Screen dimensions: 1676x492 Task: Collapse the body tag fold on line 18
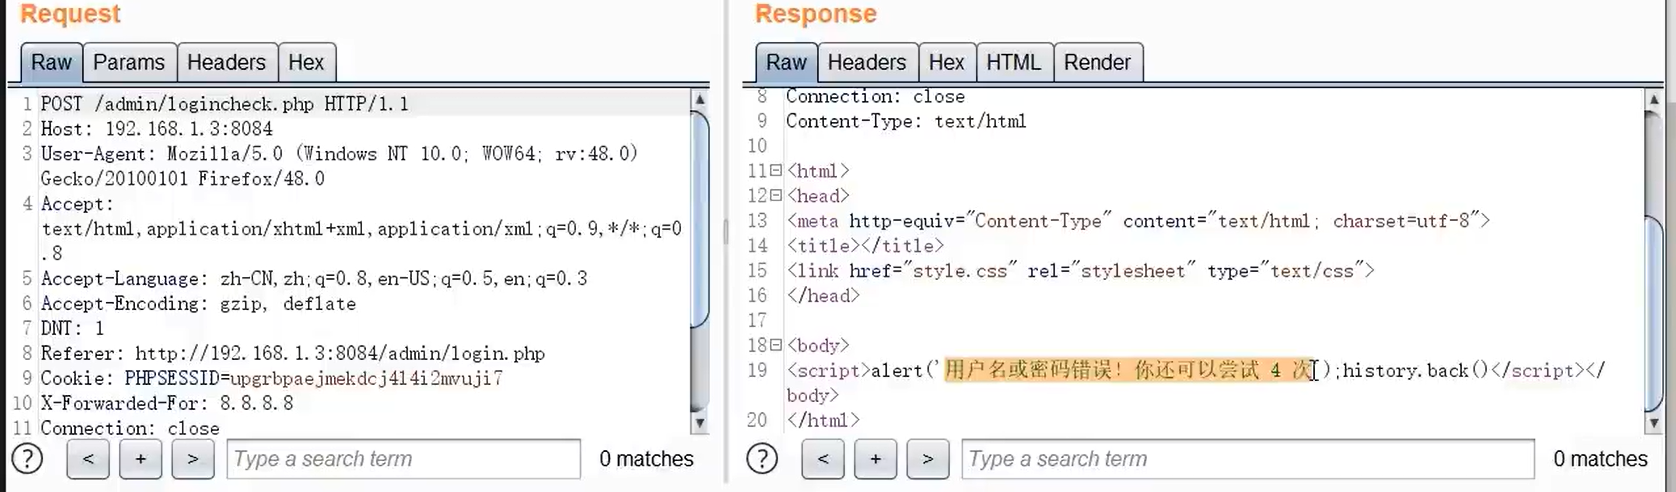coord(776,345)
